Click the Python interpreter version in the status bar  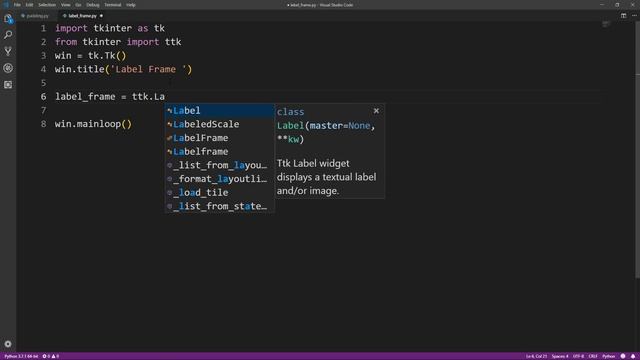(21, 356)
